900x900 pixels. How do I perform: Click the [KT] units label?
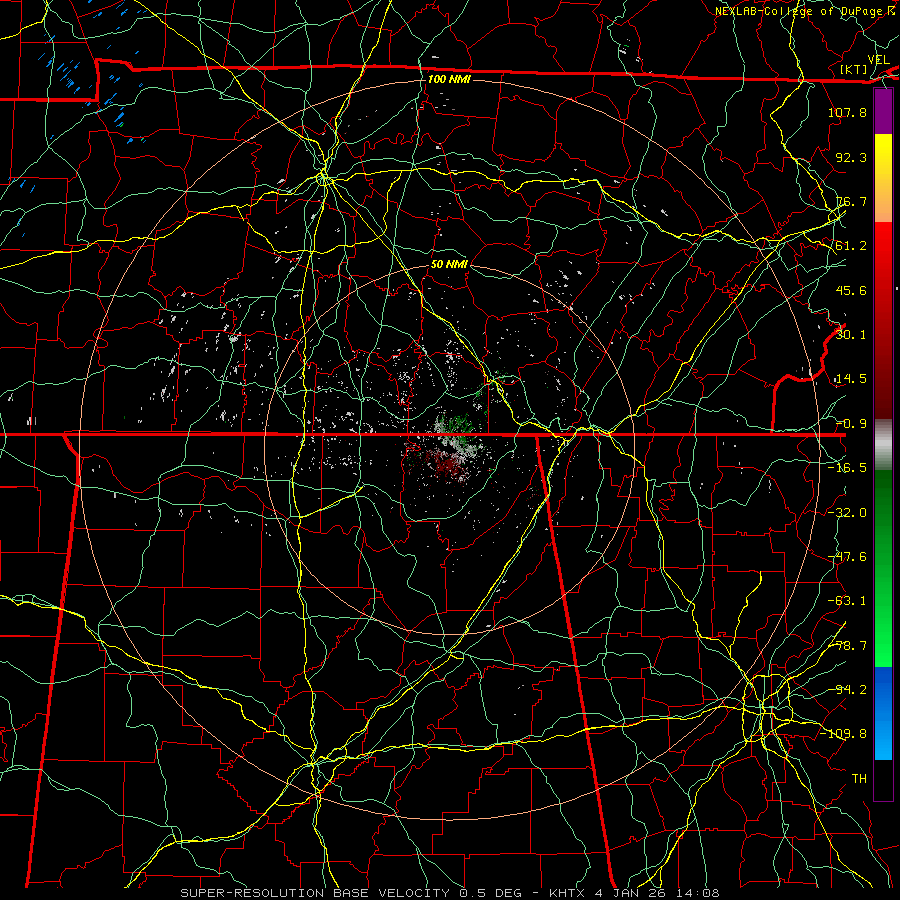click(x=854, y=69)
